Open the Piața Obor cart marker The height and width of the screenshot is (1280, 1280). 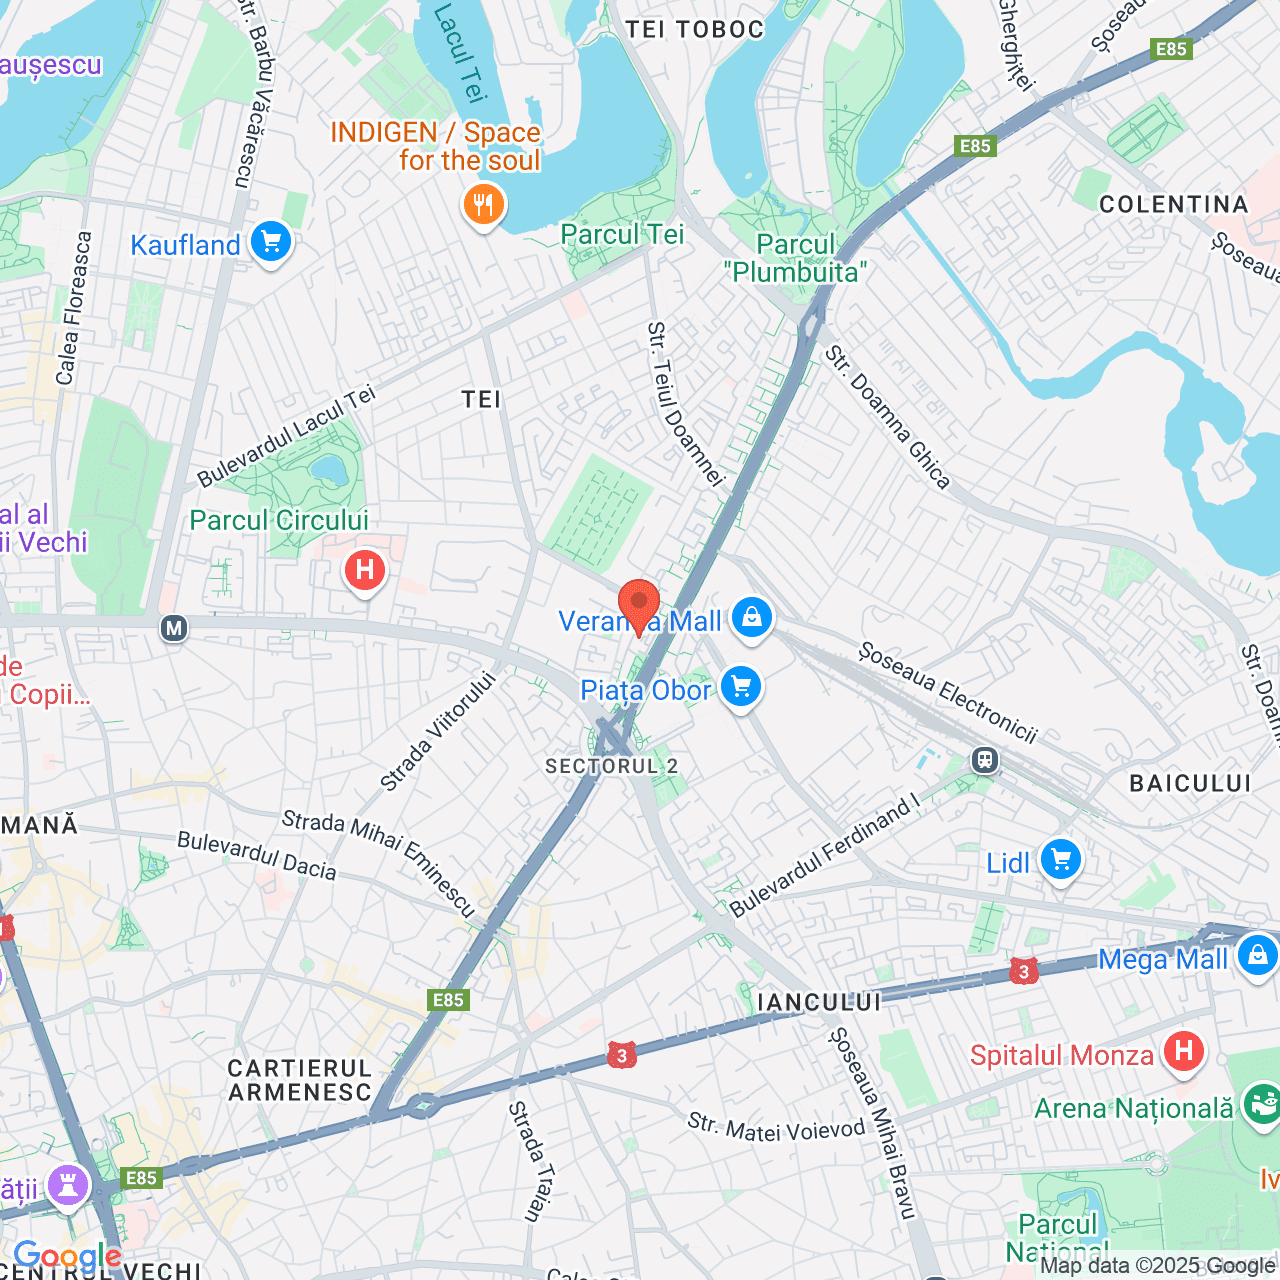pyautogui.click(x=741, y=688)
